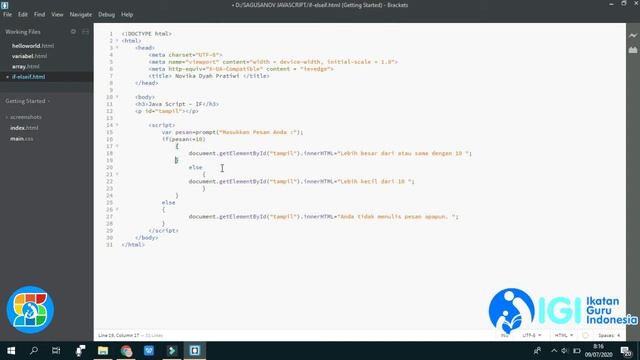Open main.css in project tree
640x360 pixels.
(x=22, y=139)
